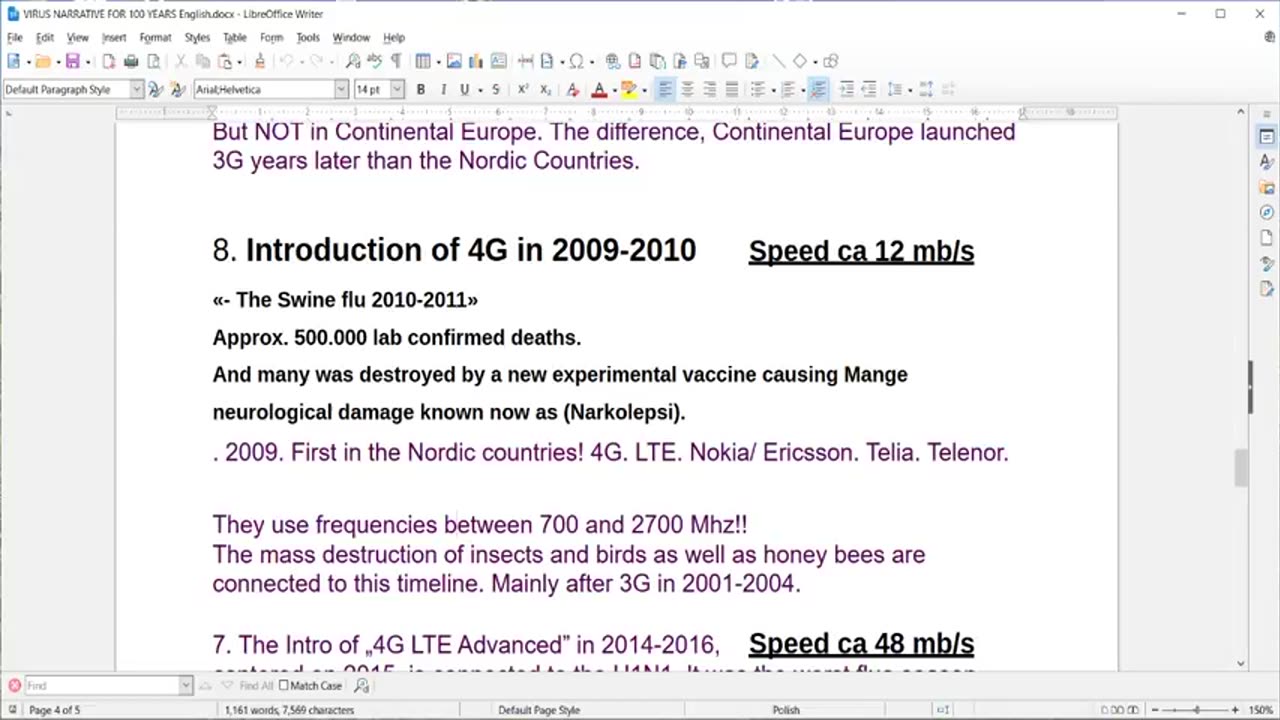Toggle track changes recording icon
Screen dimensions: 1280x720
751,61
